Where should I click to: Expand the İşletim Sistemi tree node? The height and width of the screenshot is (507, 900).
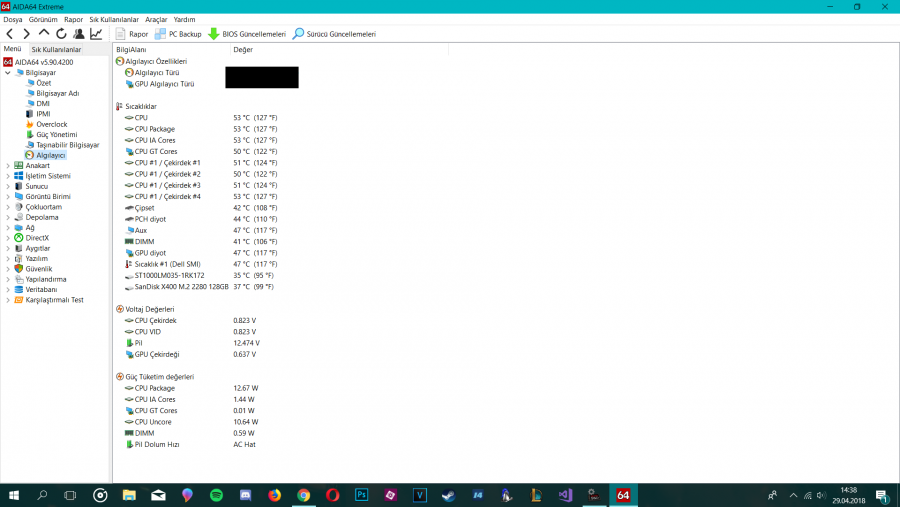pyautogui.click(x=7, y=176)
